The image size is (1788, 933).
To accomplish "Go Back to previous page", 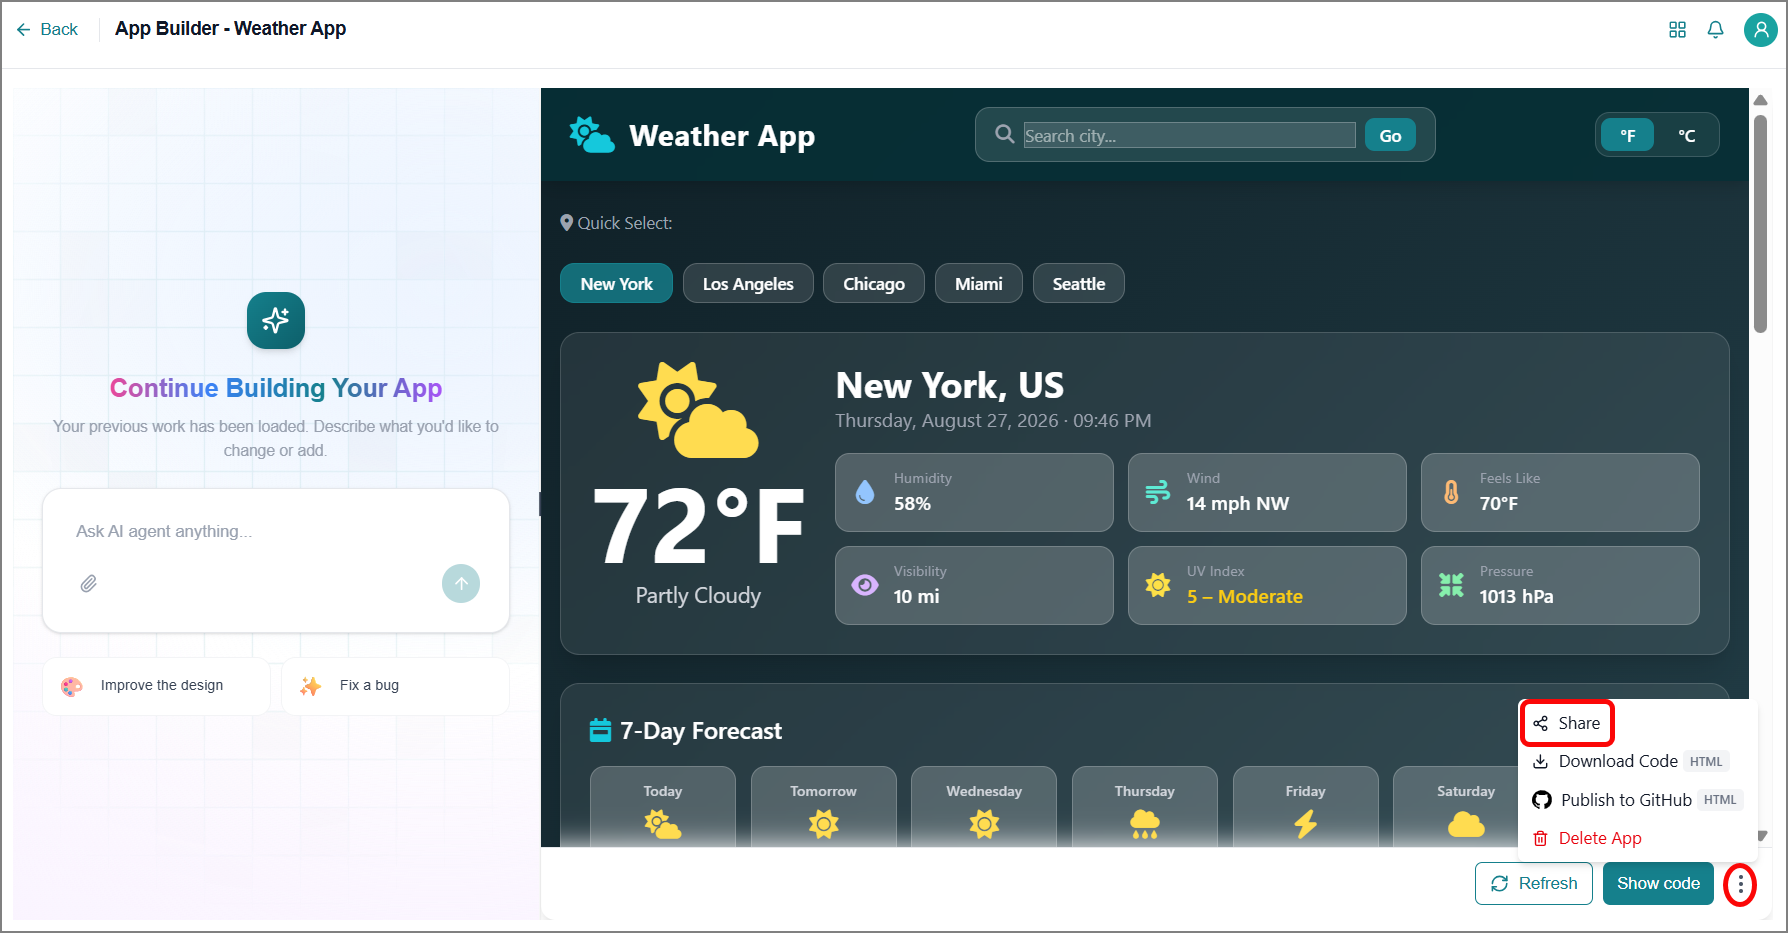I will 47,30.
